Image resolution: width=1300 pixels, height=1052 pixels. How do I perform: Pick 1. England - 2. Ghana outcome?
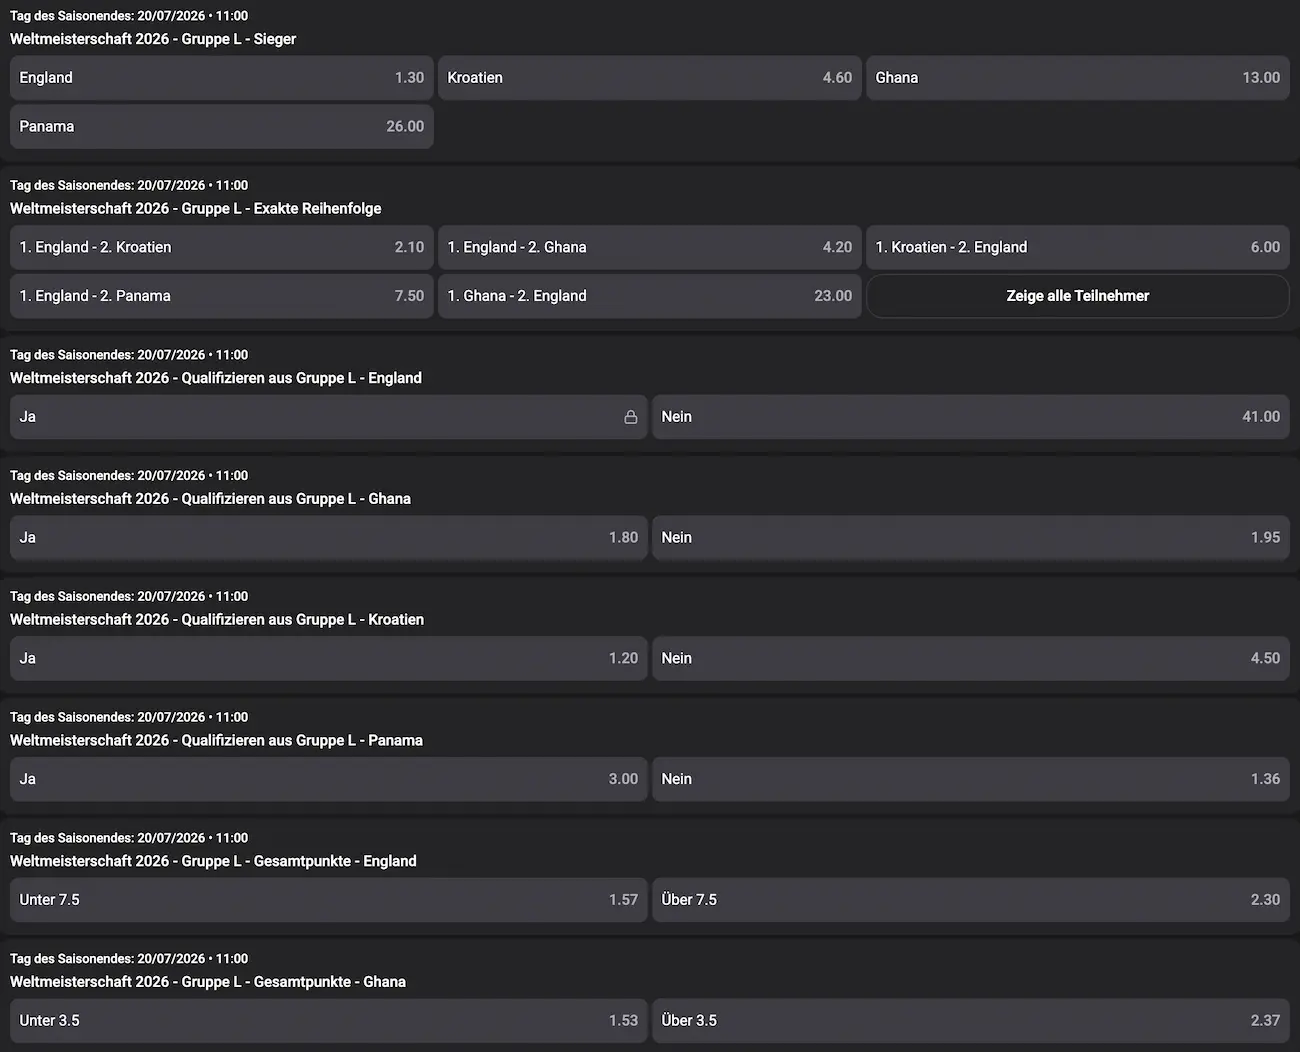click(x=650, y=247)
